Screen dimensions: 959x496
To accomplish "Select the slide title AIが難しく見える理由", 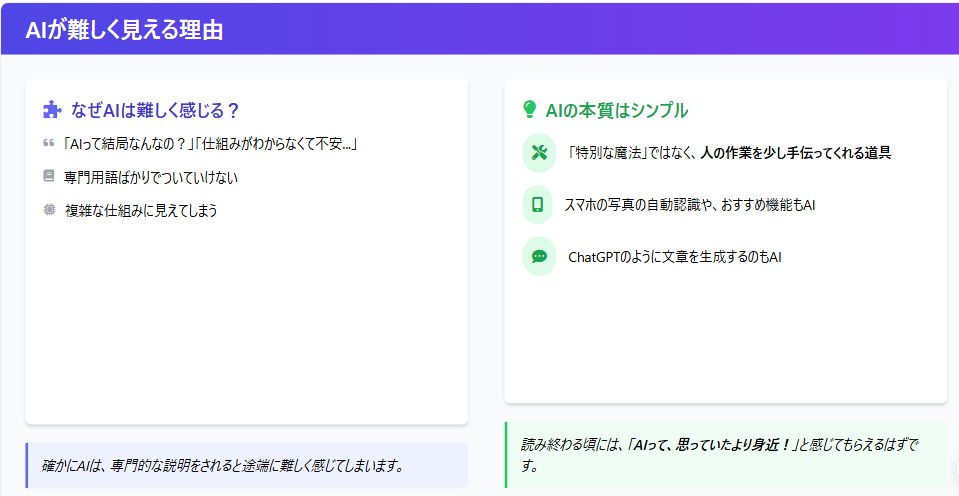I will coord(124,30).
